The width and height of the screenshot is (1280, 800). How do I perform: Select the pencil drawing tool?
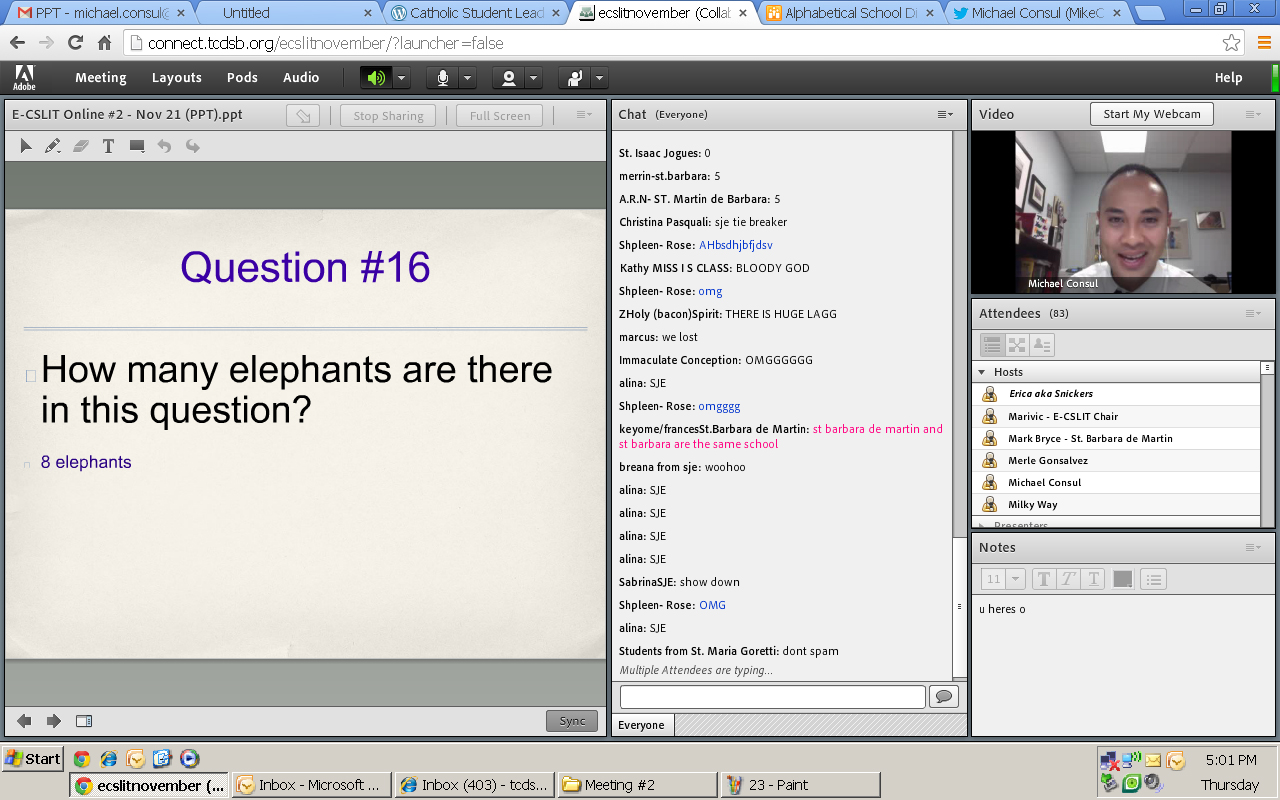tap(53, 146)
